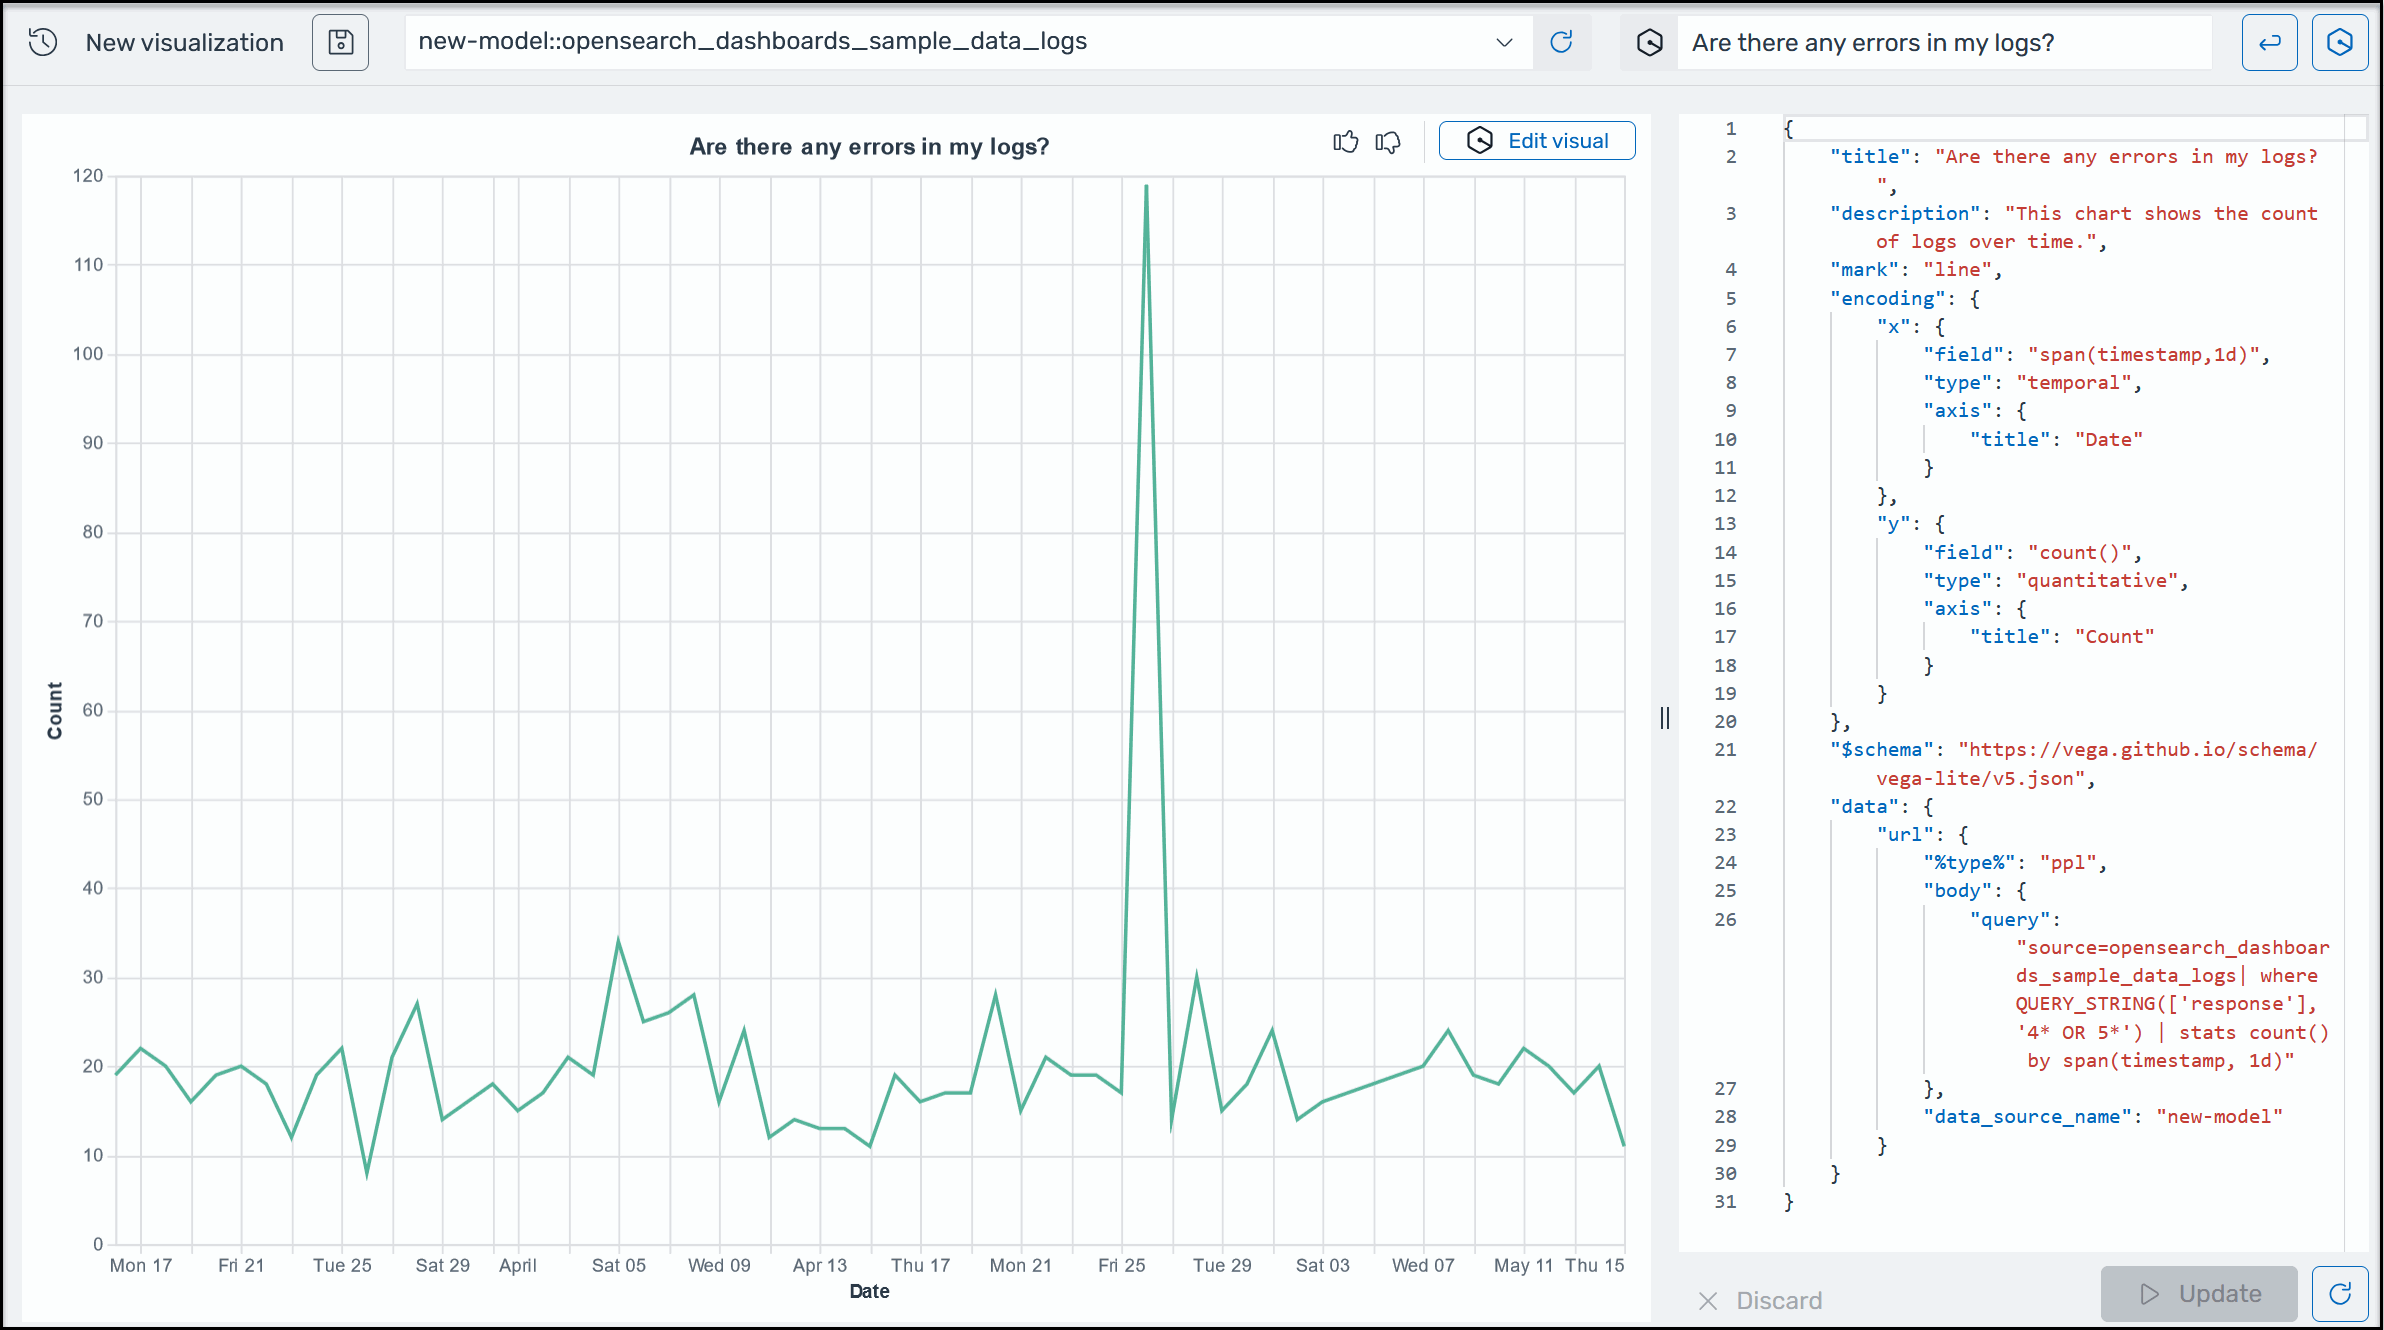This screenshot has width=2384, height=1330.
Task: Refresh the dataset with the reload icon
Action: click(x=1562, y=42)
